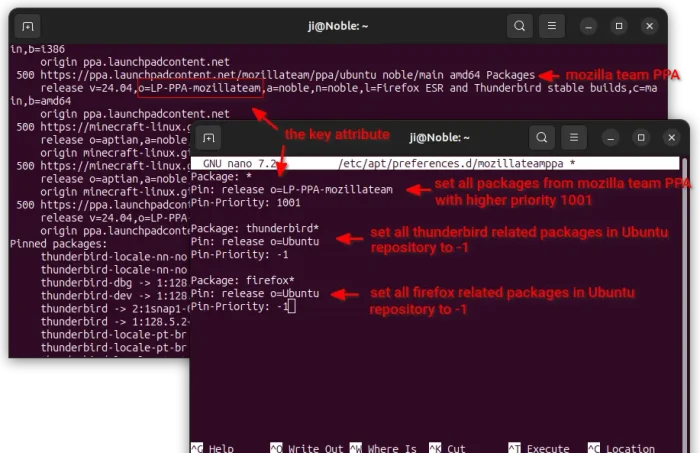Maximize the back terminal window
The image size is (700, 453).
tap(619, 26)
